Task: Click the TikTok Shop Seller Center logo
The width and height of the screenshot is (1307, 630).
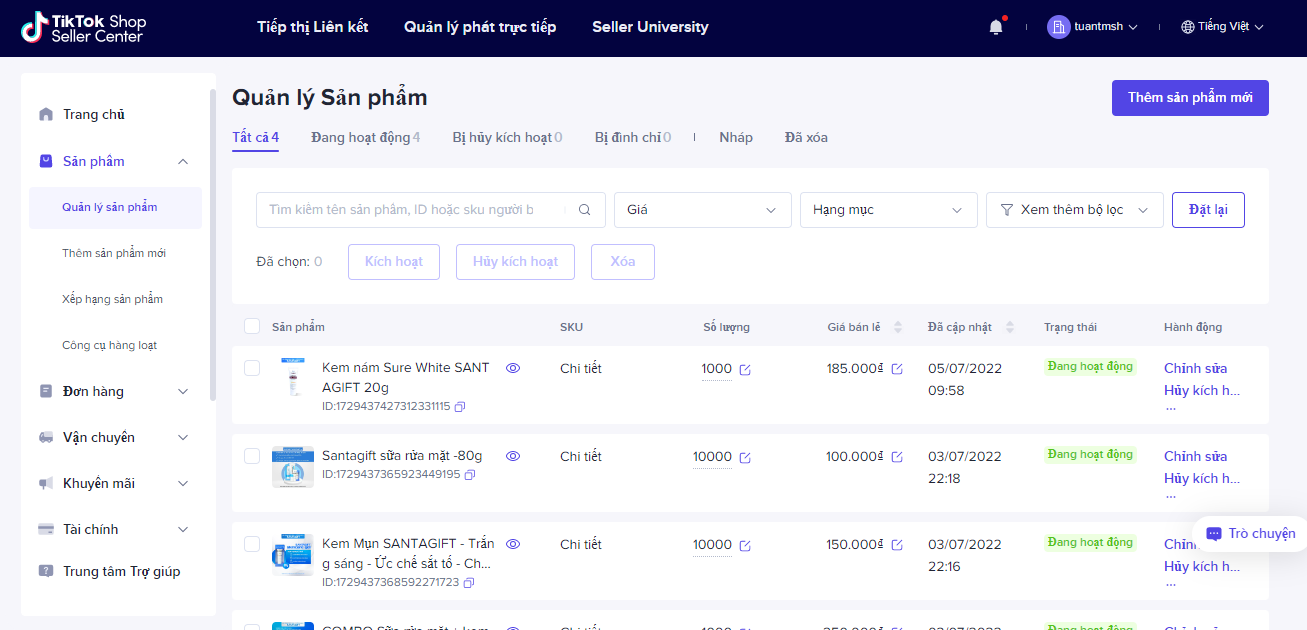Action: (x=84, y=28)
